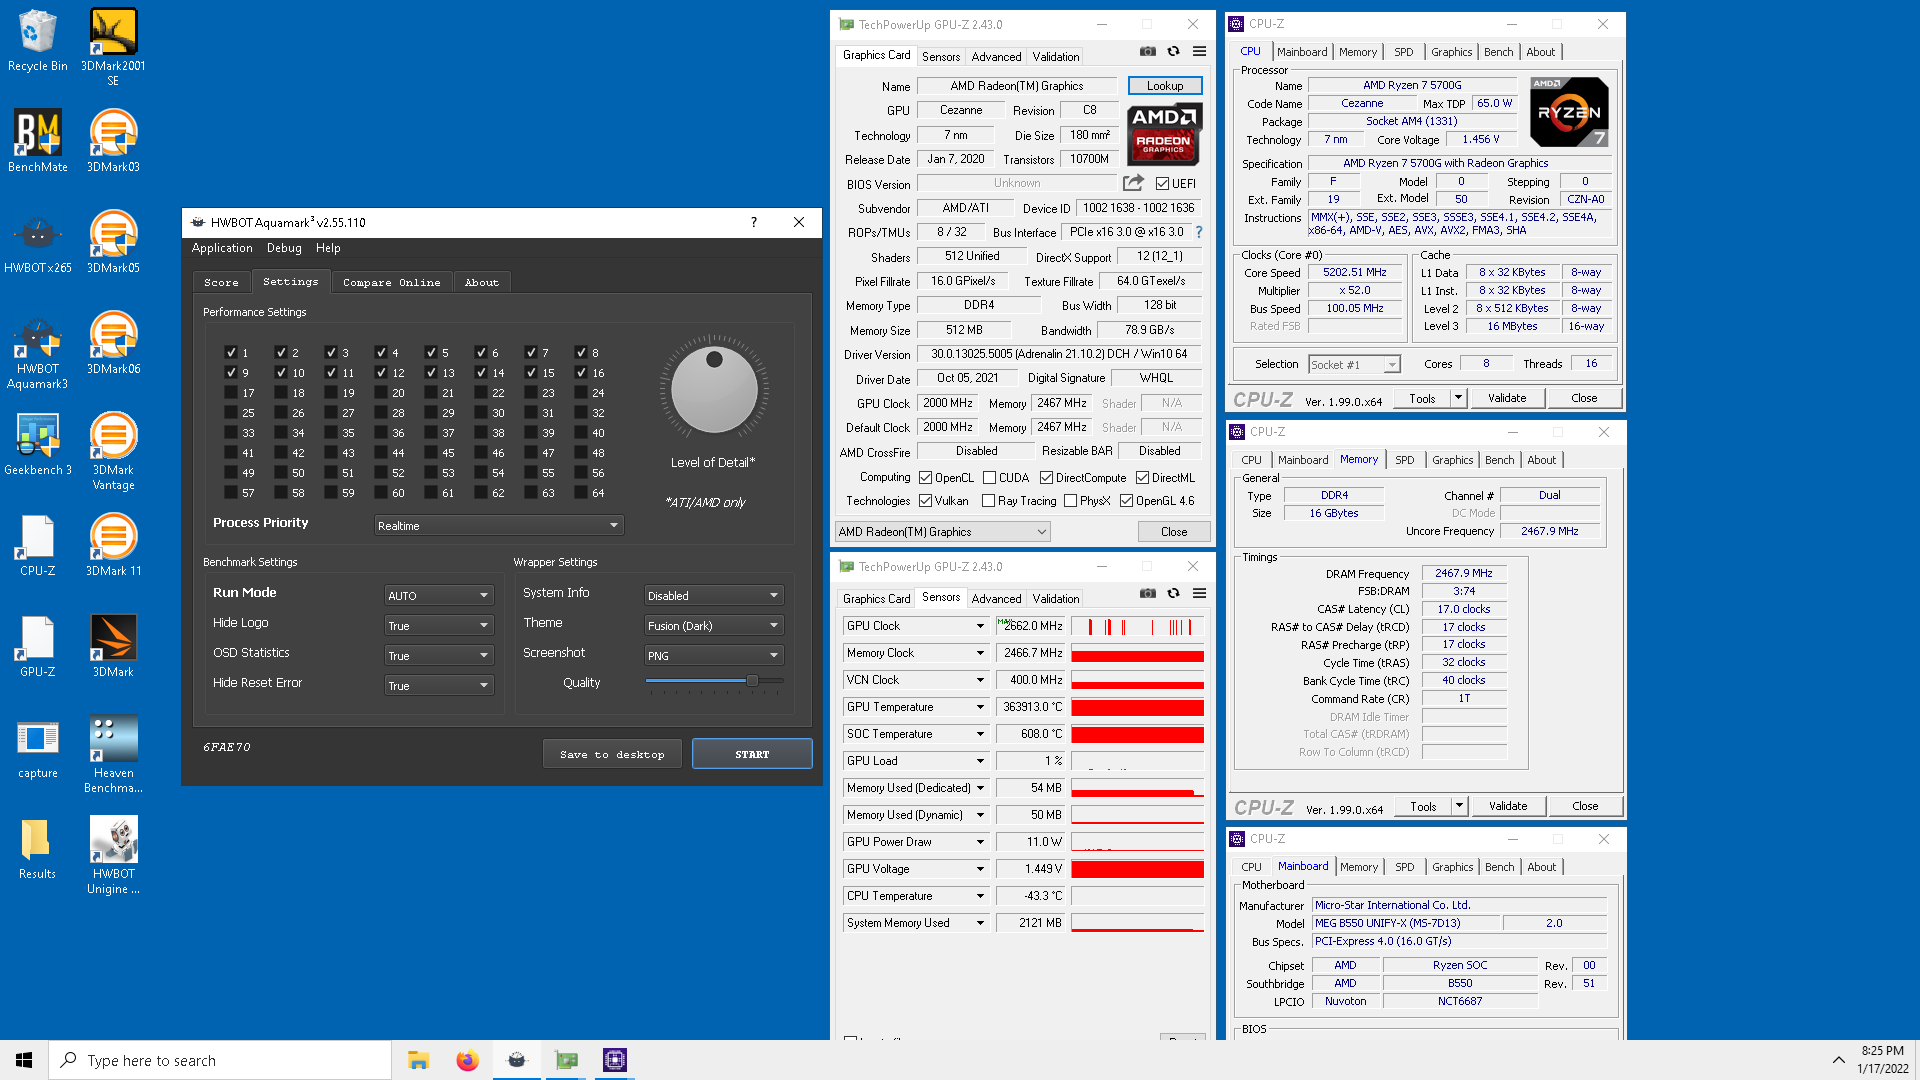Click the screenshot camera icon in top GPU-Z window
Image resolution: width=1920 pixels, height=1080 pixels.
(x=1148, y=52)
